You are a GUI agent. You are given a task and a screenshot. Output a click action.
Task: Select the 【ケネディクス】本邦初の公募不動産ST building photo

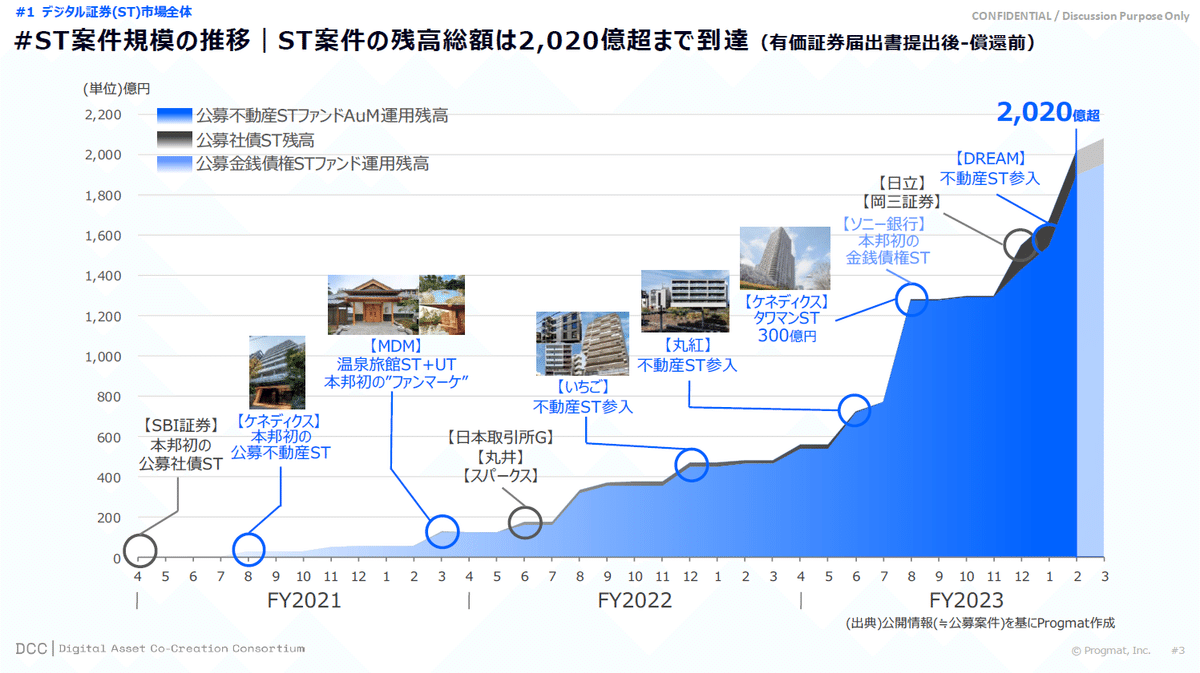click(277, 372)
